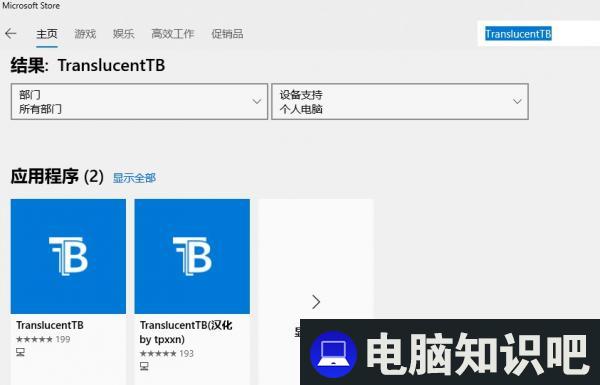
Task: Open the 主页 tab
Action: coord(47,34)
